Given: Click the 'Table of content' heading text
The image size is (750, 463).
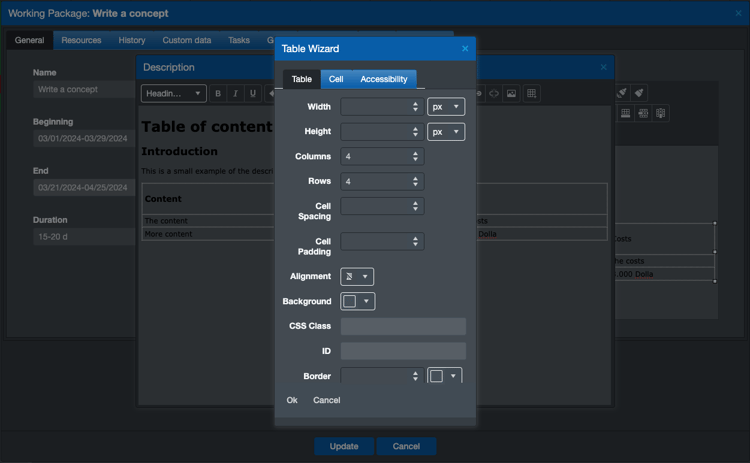Looking at the screenshot, I should click(207, 127).
